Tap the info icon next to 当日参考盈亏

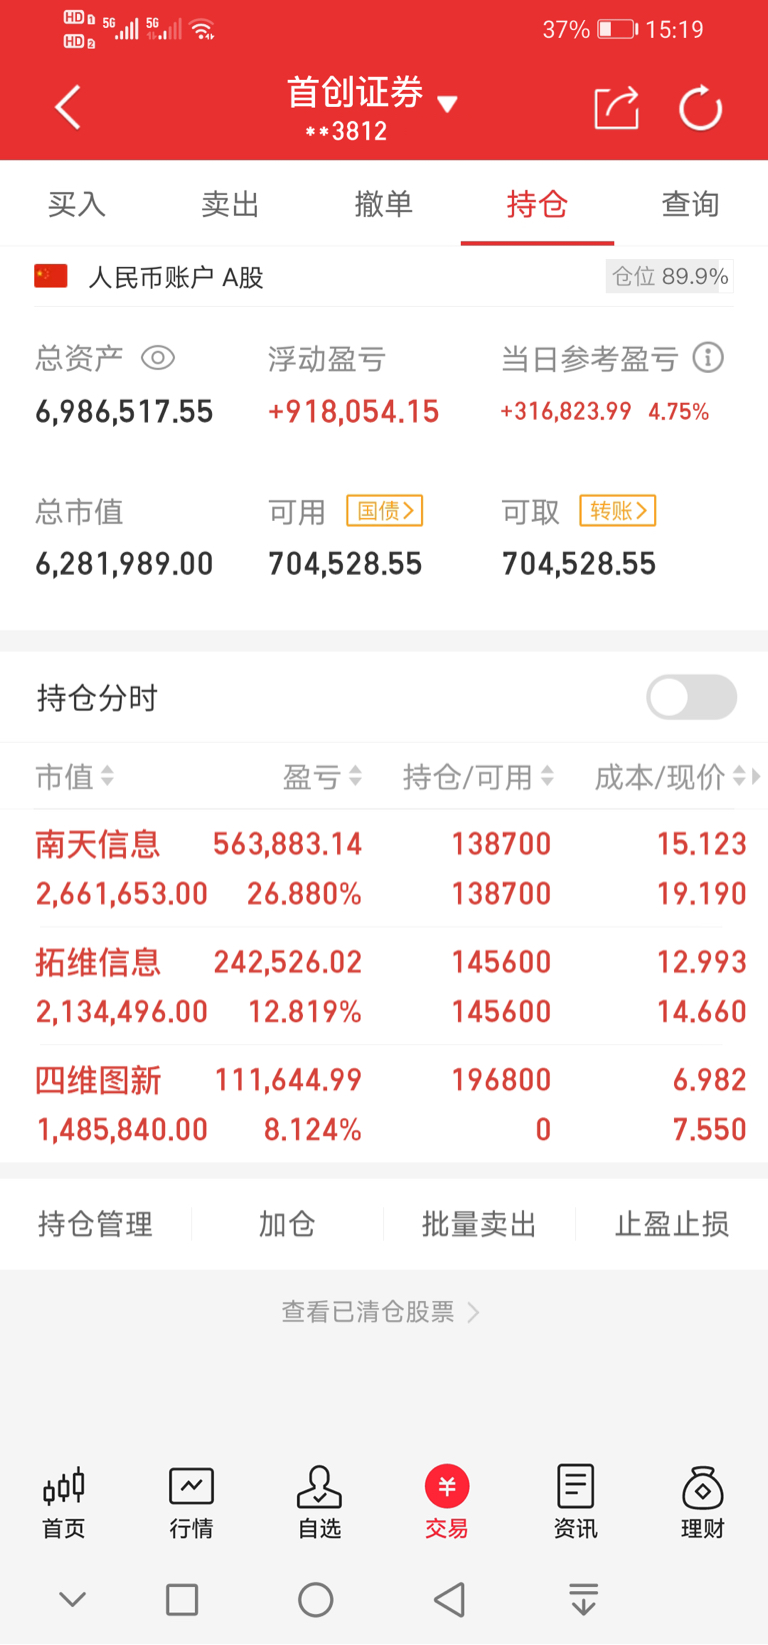(x=711, y=357)
